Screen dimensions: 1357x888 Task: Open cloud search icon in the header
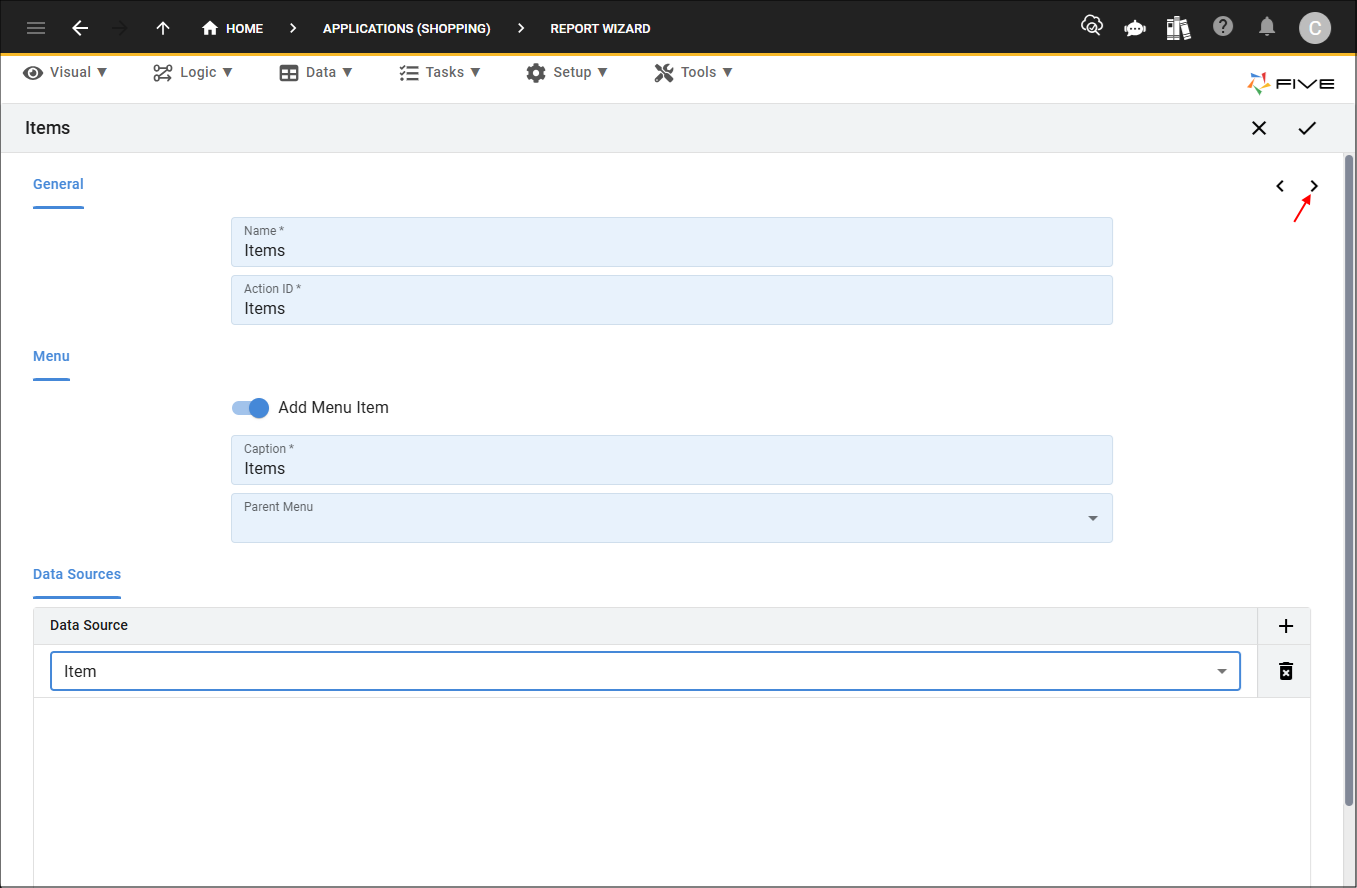(x=1092, y=27)
